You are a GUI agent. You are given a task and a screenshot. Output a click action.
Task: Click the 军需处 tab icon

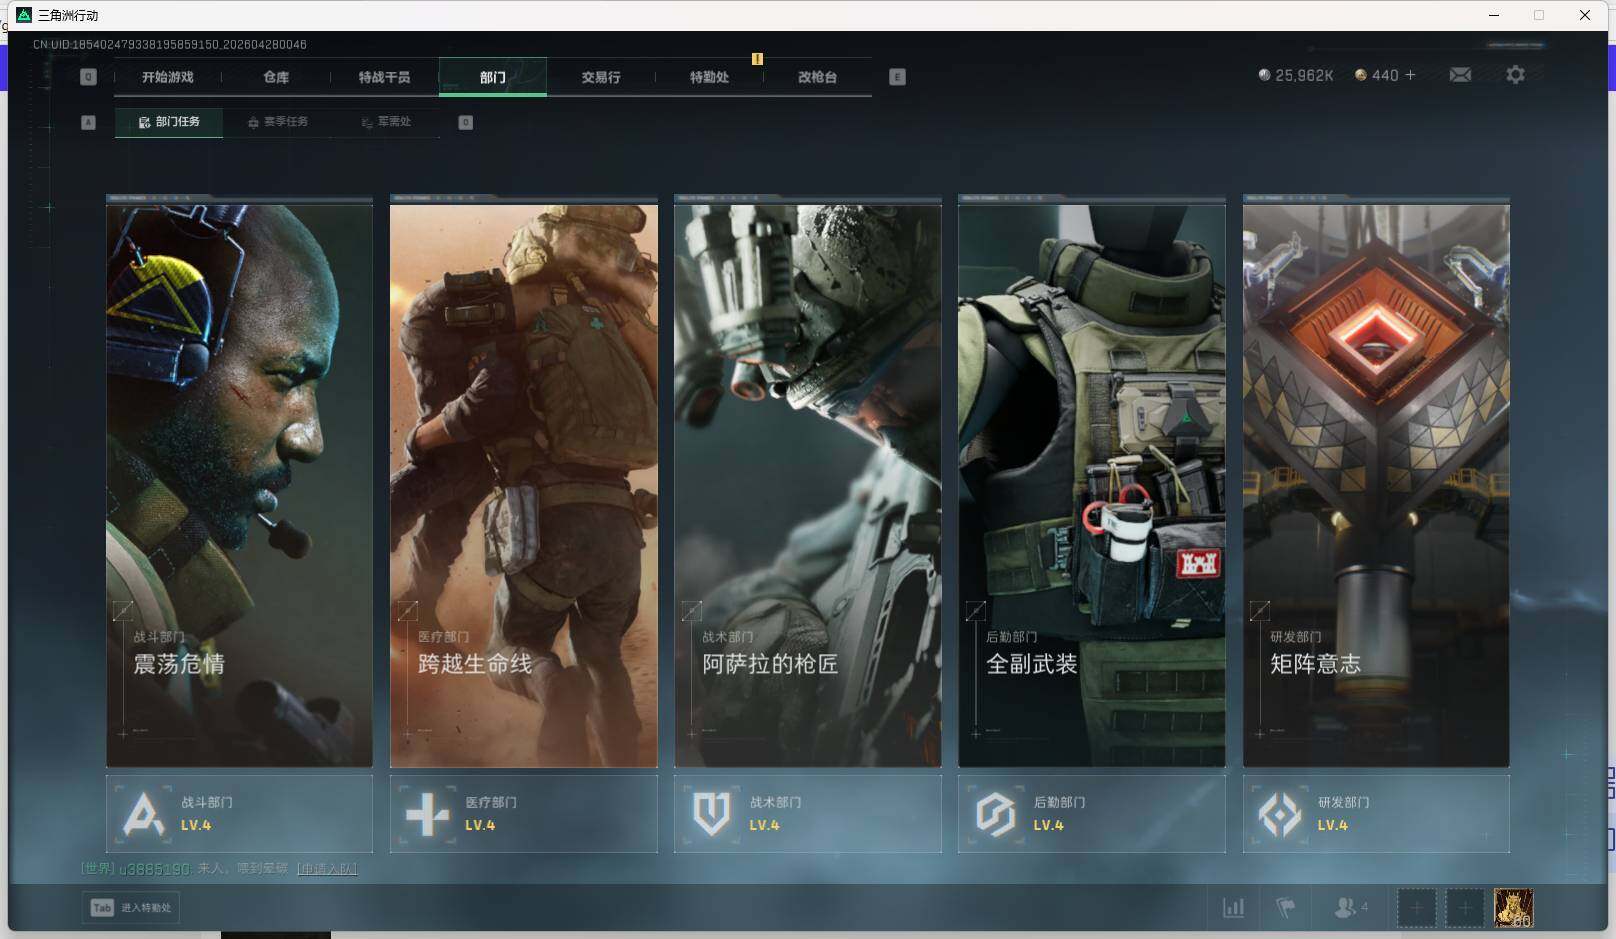[367, 122]
